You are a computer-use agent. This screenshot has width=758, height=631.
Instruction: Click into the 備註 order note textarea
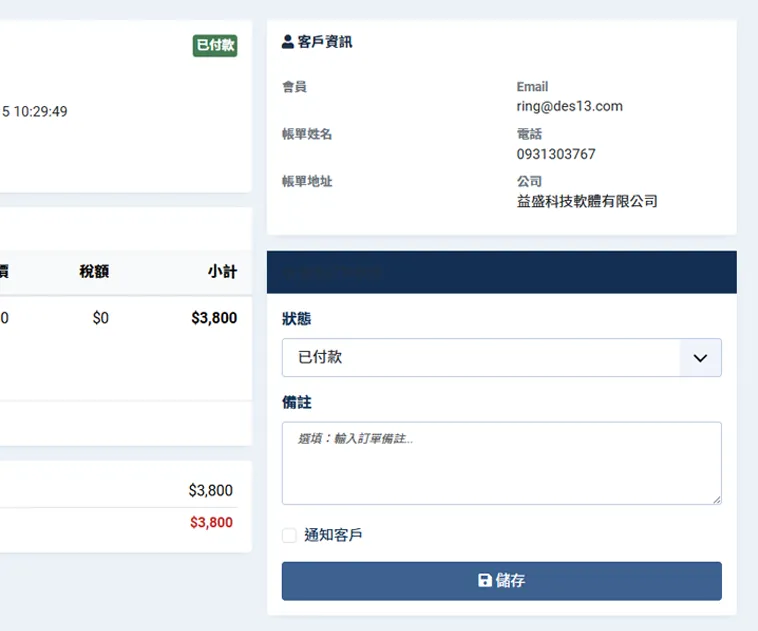tap(501, 463)
